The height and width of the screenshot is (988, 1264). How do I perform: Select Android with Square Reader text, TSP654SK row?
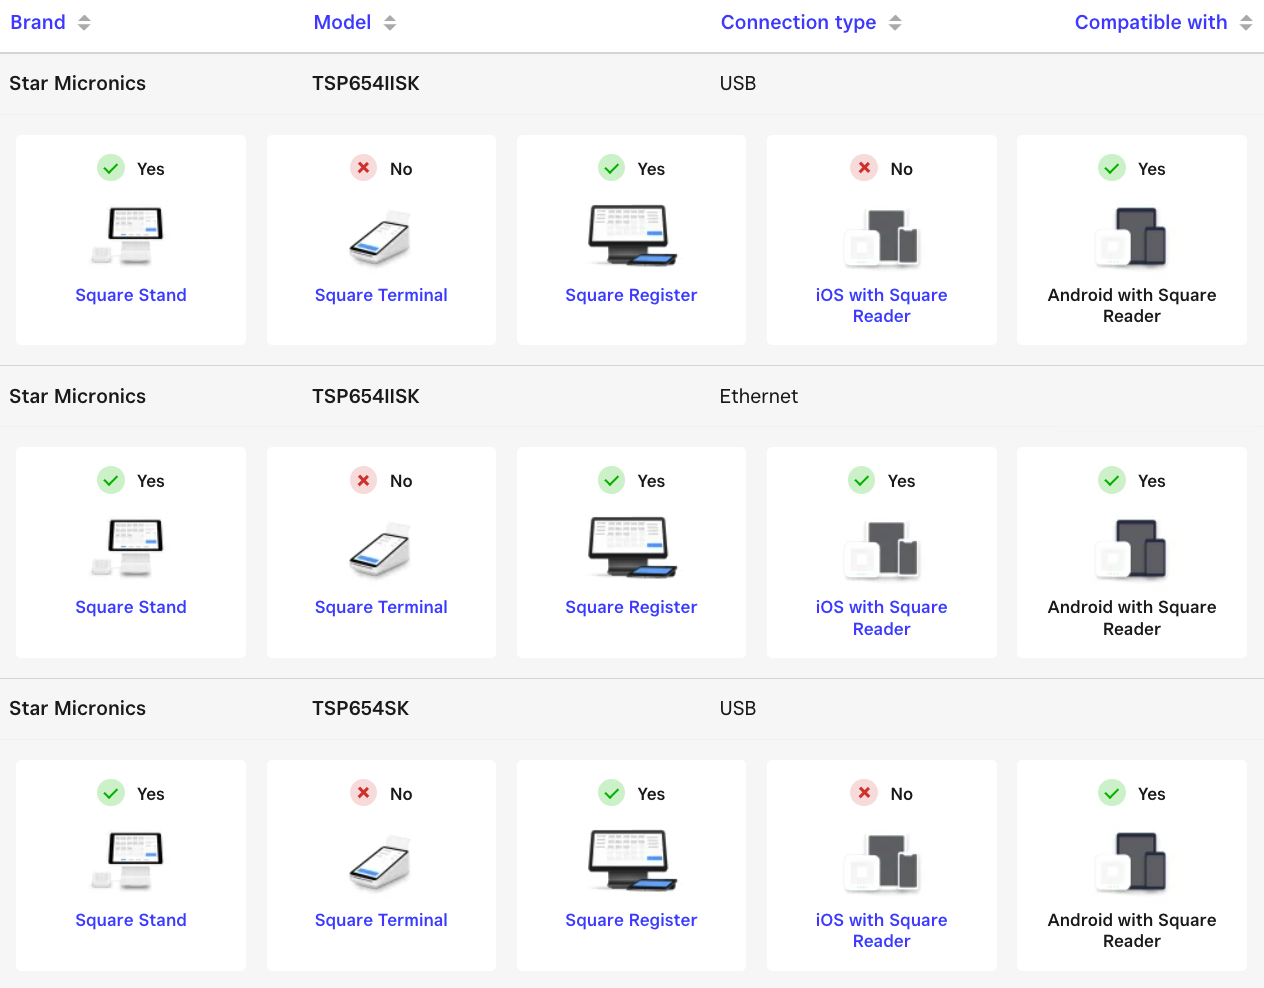[1132, 930]
